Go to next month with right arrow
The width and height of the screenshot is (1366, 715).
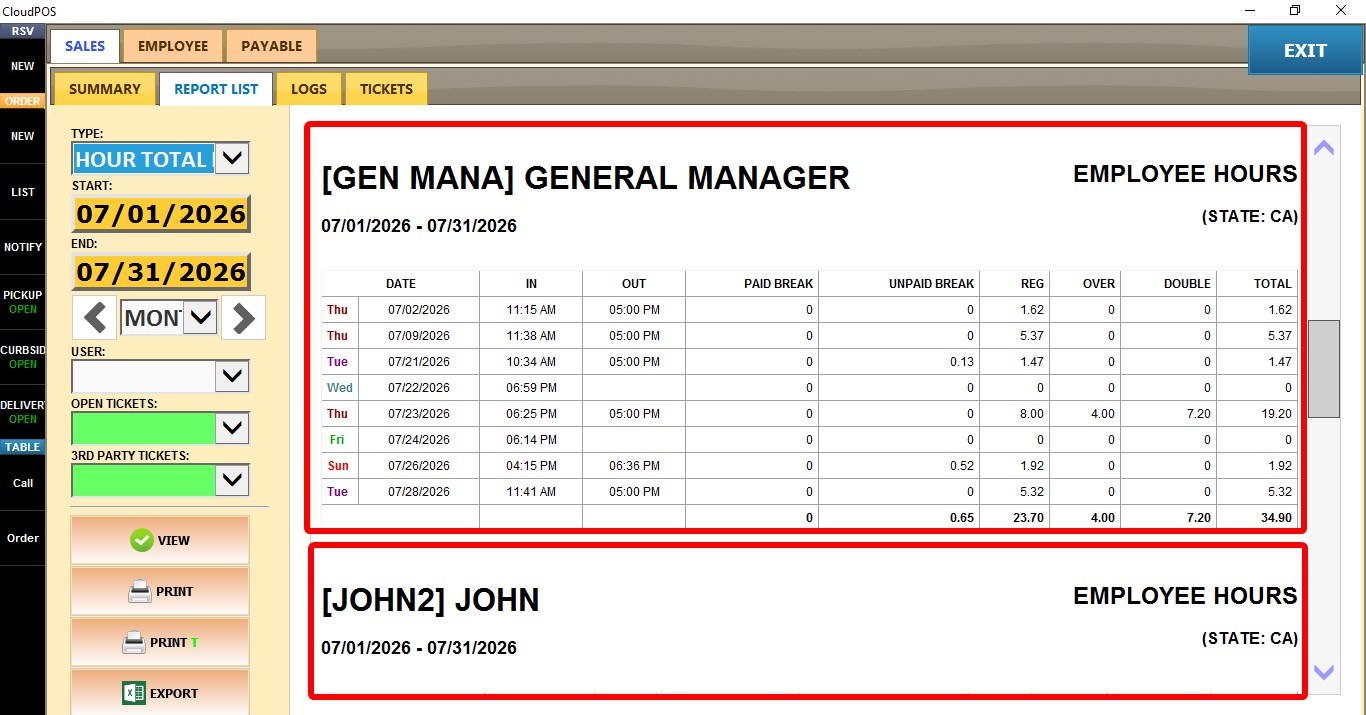(244, 318)
